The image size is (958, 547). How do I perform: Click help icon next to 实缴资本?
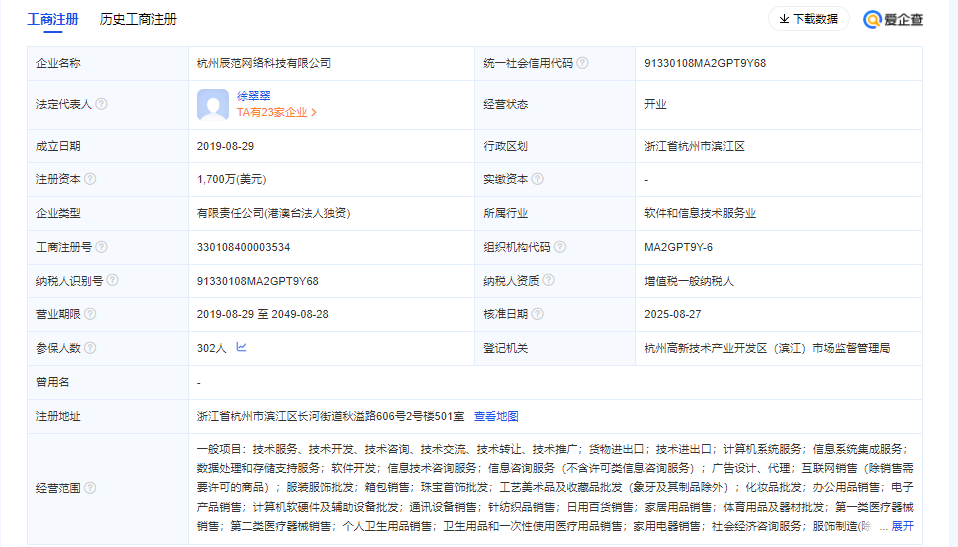tap(537, 178)
